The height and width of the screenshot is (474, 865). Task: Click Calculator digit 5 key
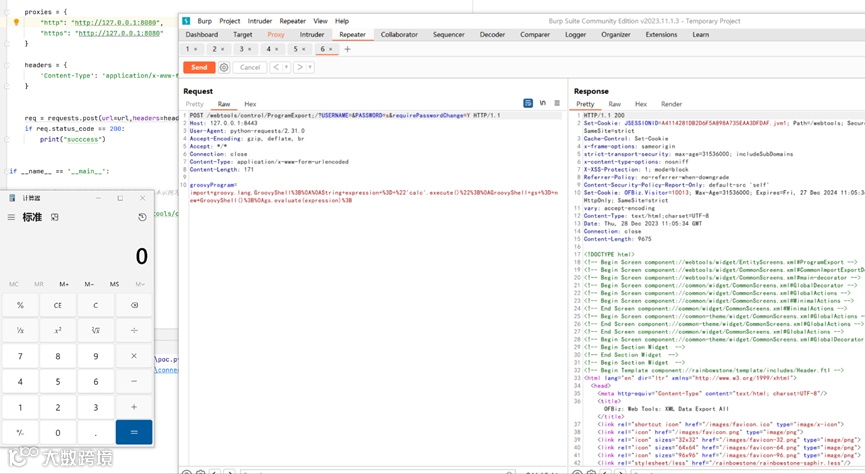coord(58,381)
